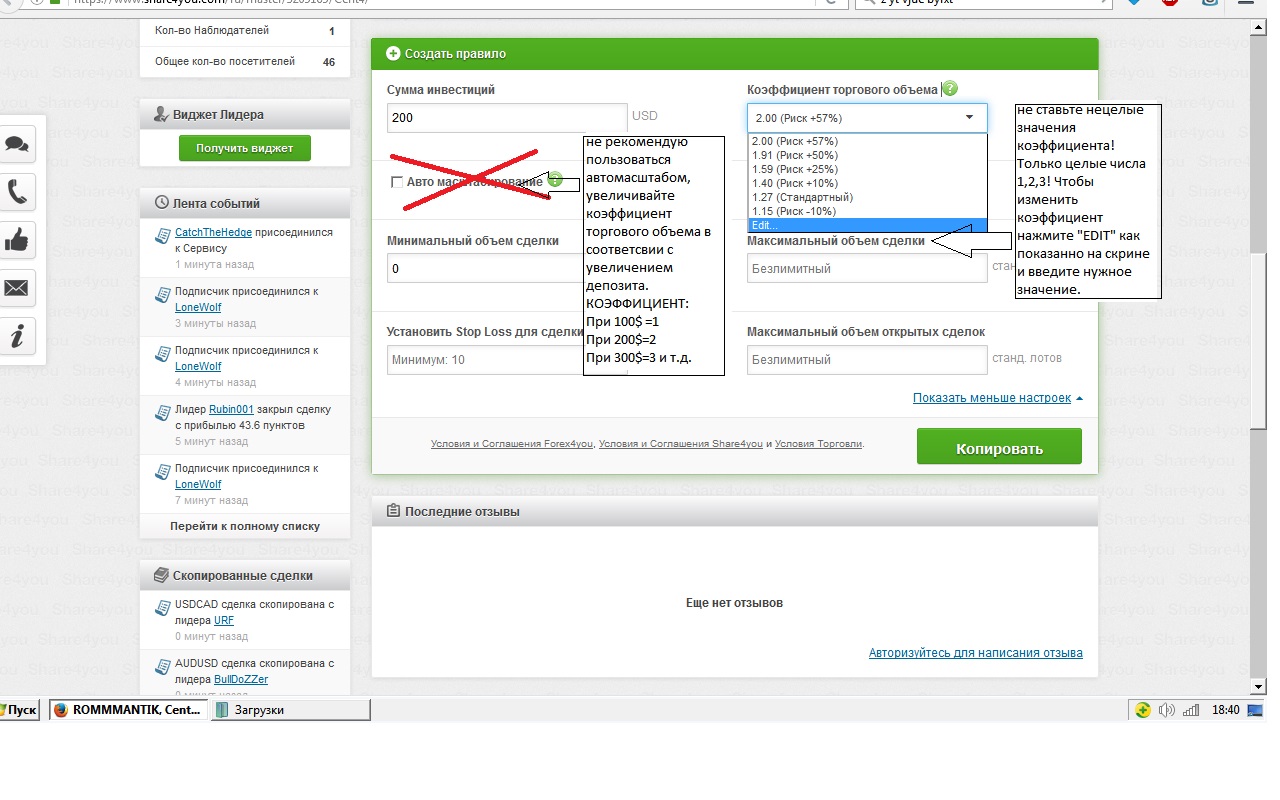Pick 1.40 (Риск +10%) option
The height and width of the screenshot is (800, 1280).
pyautogui.click(x=867, y=183)
